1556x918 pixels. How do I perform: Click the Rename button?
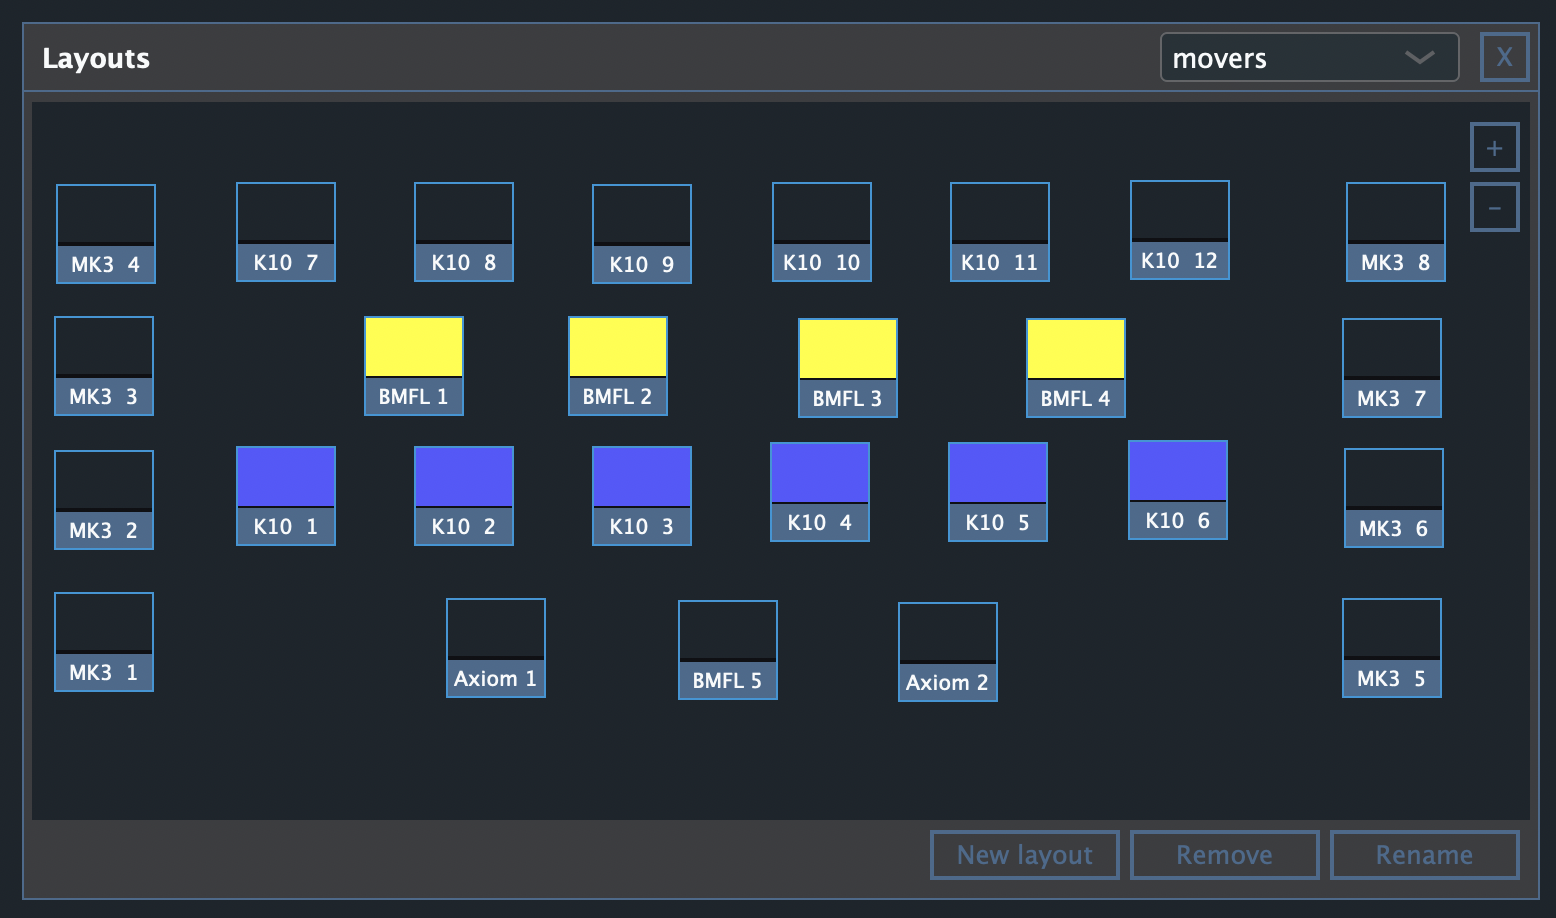tap(1424, 855)
